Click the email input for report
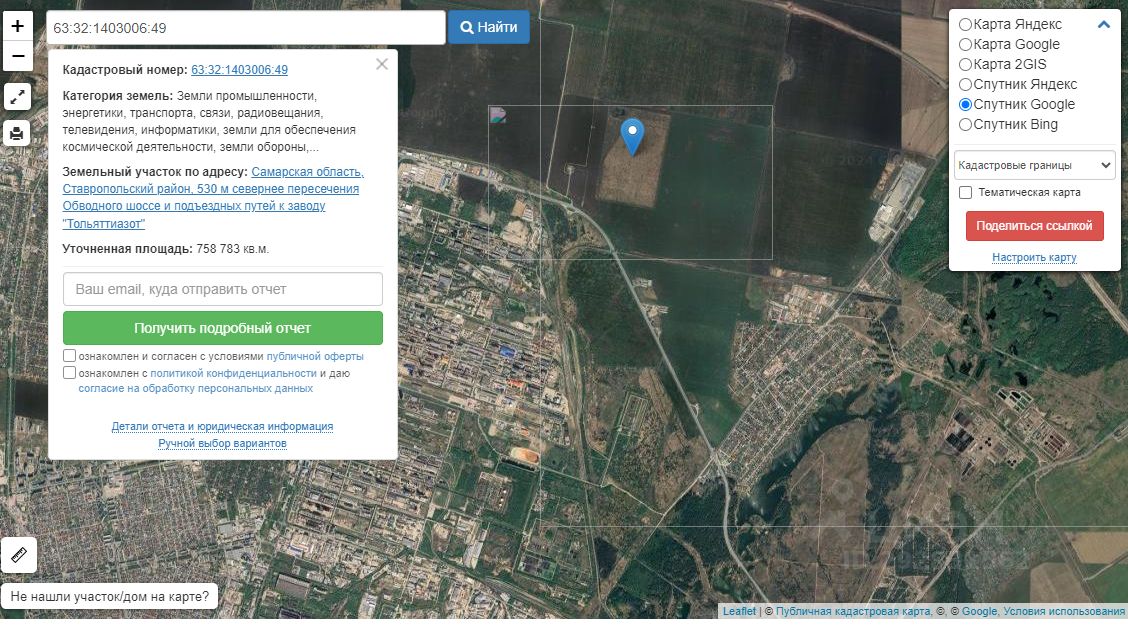1128x627 pixels. (223, 289)
